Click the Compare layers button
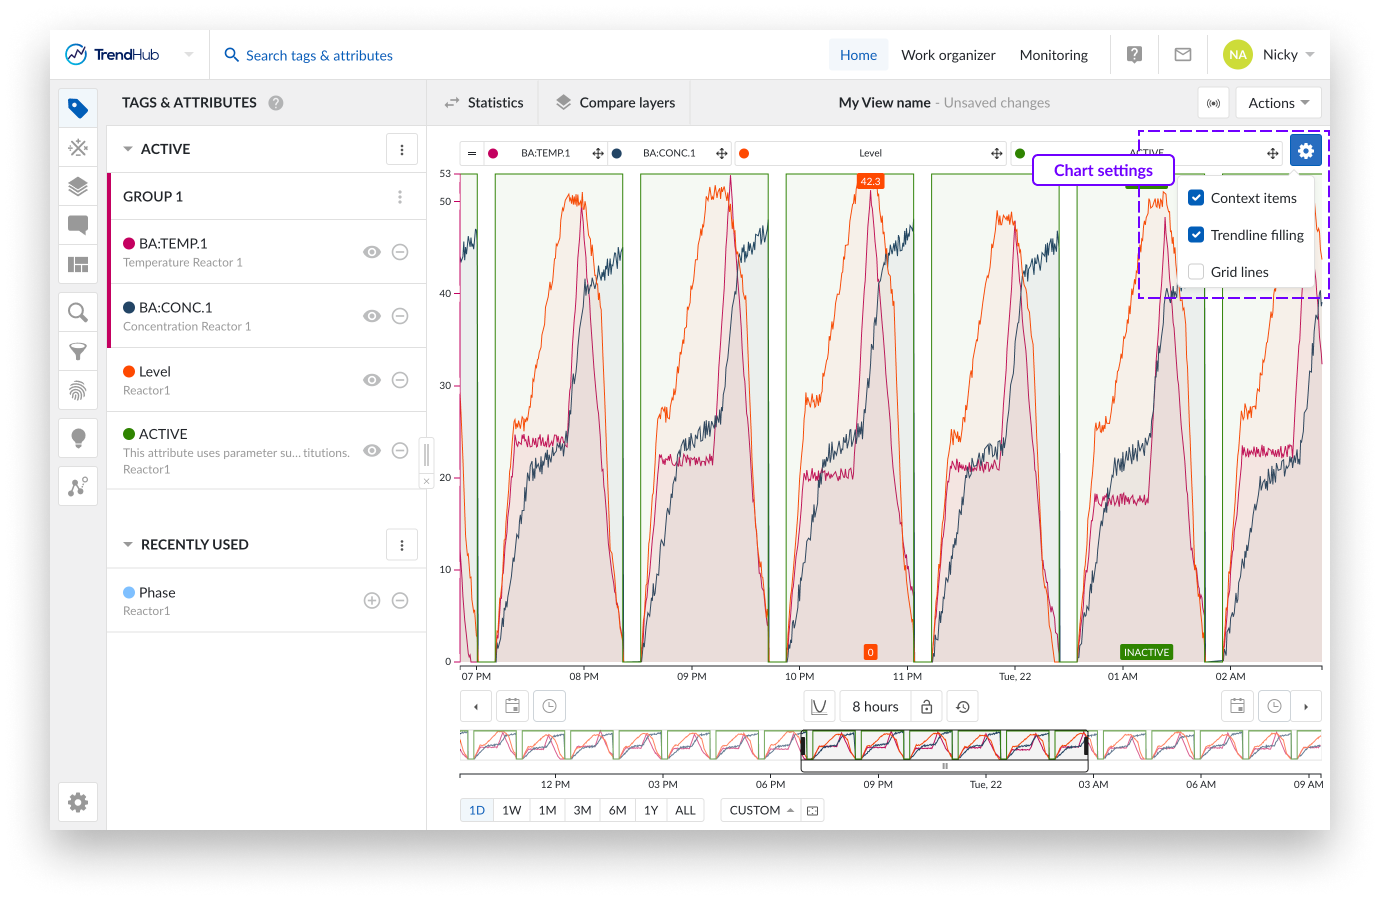 (615, 103)
